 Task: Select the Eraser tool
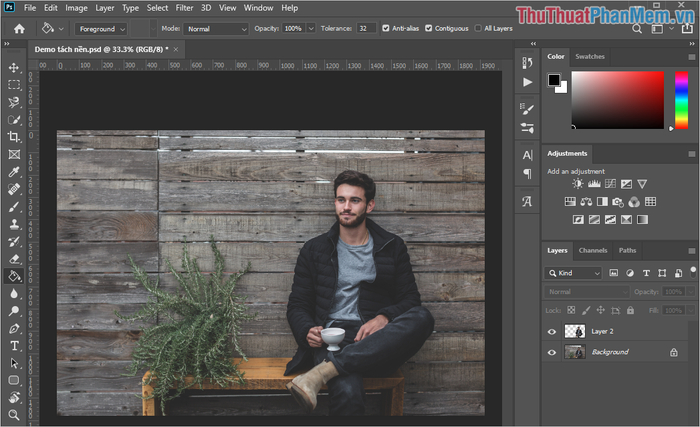click(x=14, y=259)
